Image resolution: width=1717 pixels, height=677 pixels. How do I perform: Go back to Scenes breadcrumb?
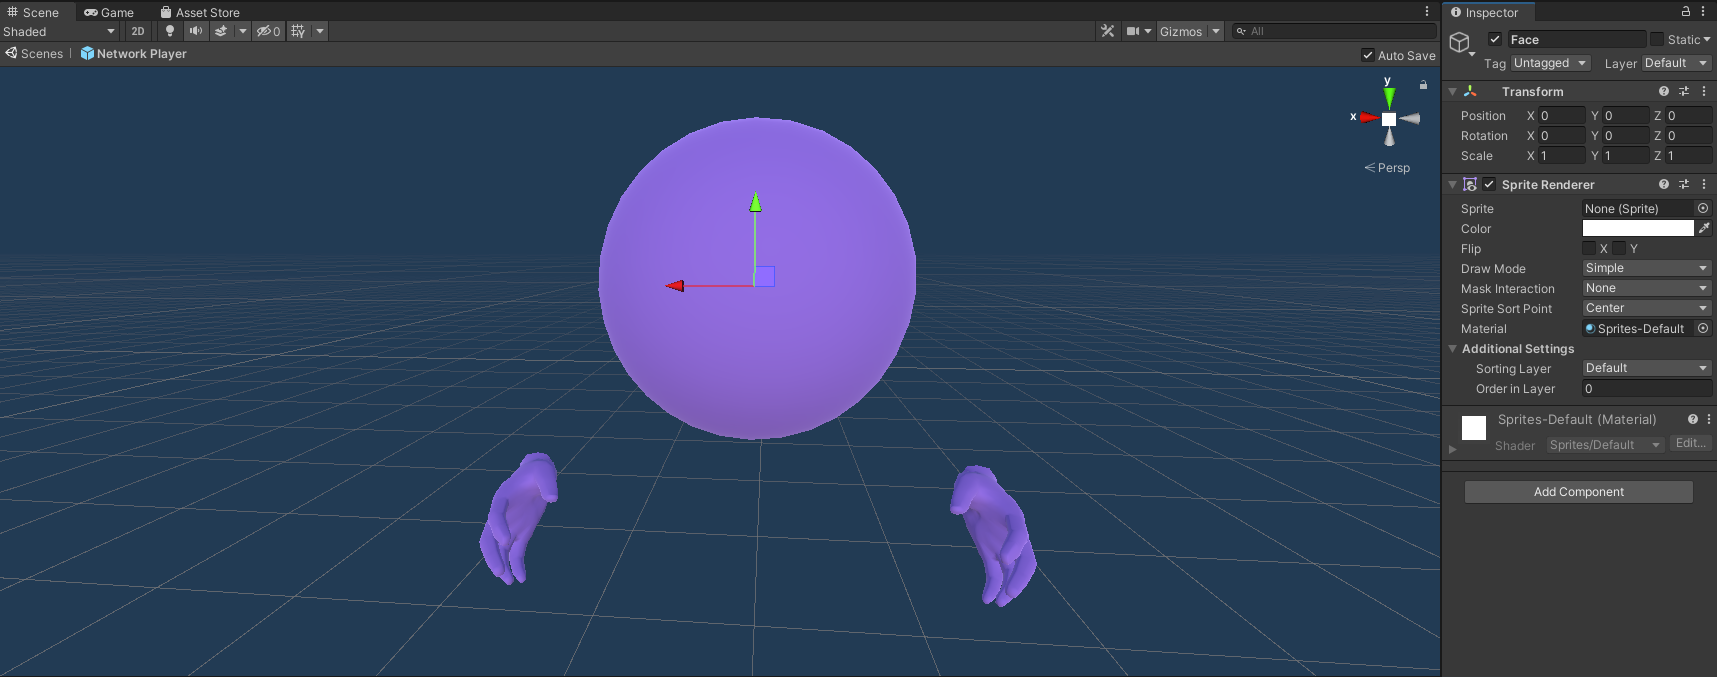(34, 53)
